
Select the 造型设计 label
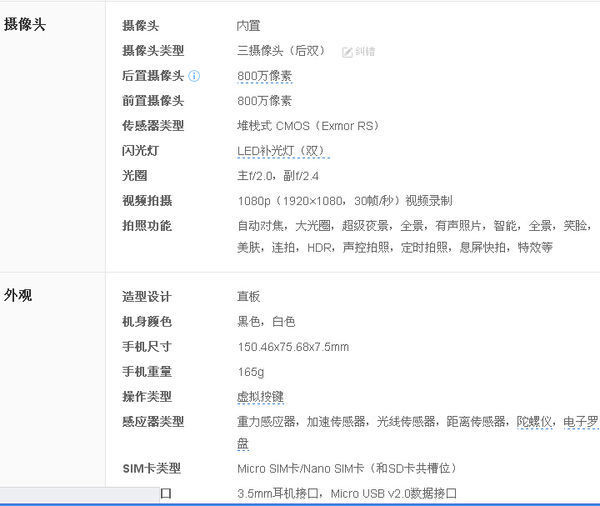[x=147, y=297]
